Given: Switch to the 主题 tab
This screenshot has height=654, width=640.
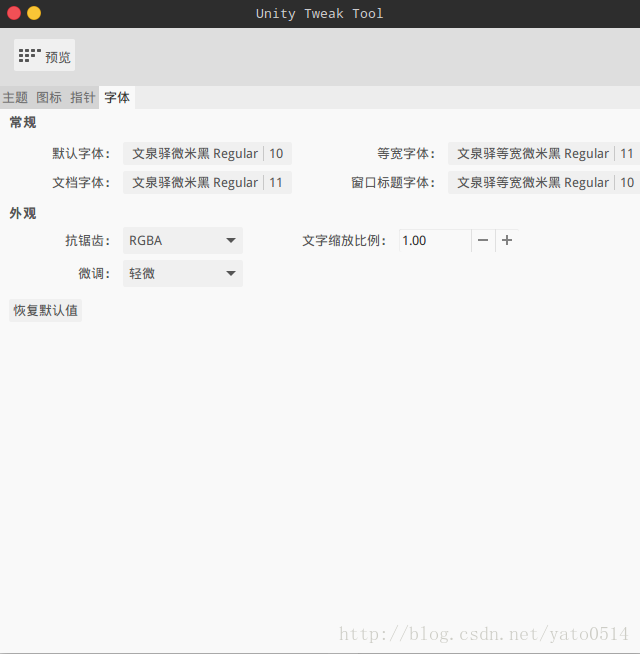Looking at the screenshot, I should pyautogui.click(x=15, y=98).
